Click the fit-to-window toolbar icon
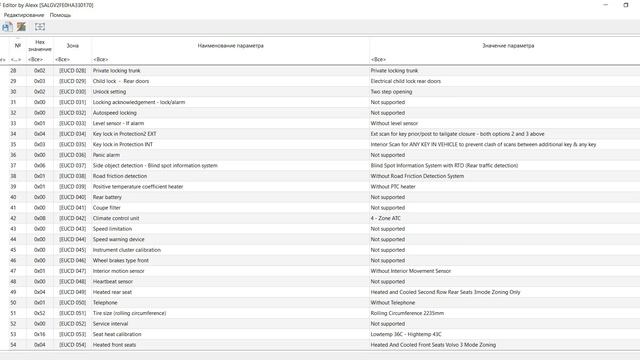640x360 pixels. [x=40, y=27]
